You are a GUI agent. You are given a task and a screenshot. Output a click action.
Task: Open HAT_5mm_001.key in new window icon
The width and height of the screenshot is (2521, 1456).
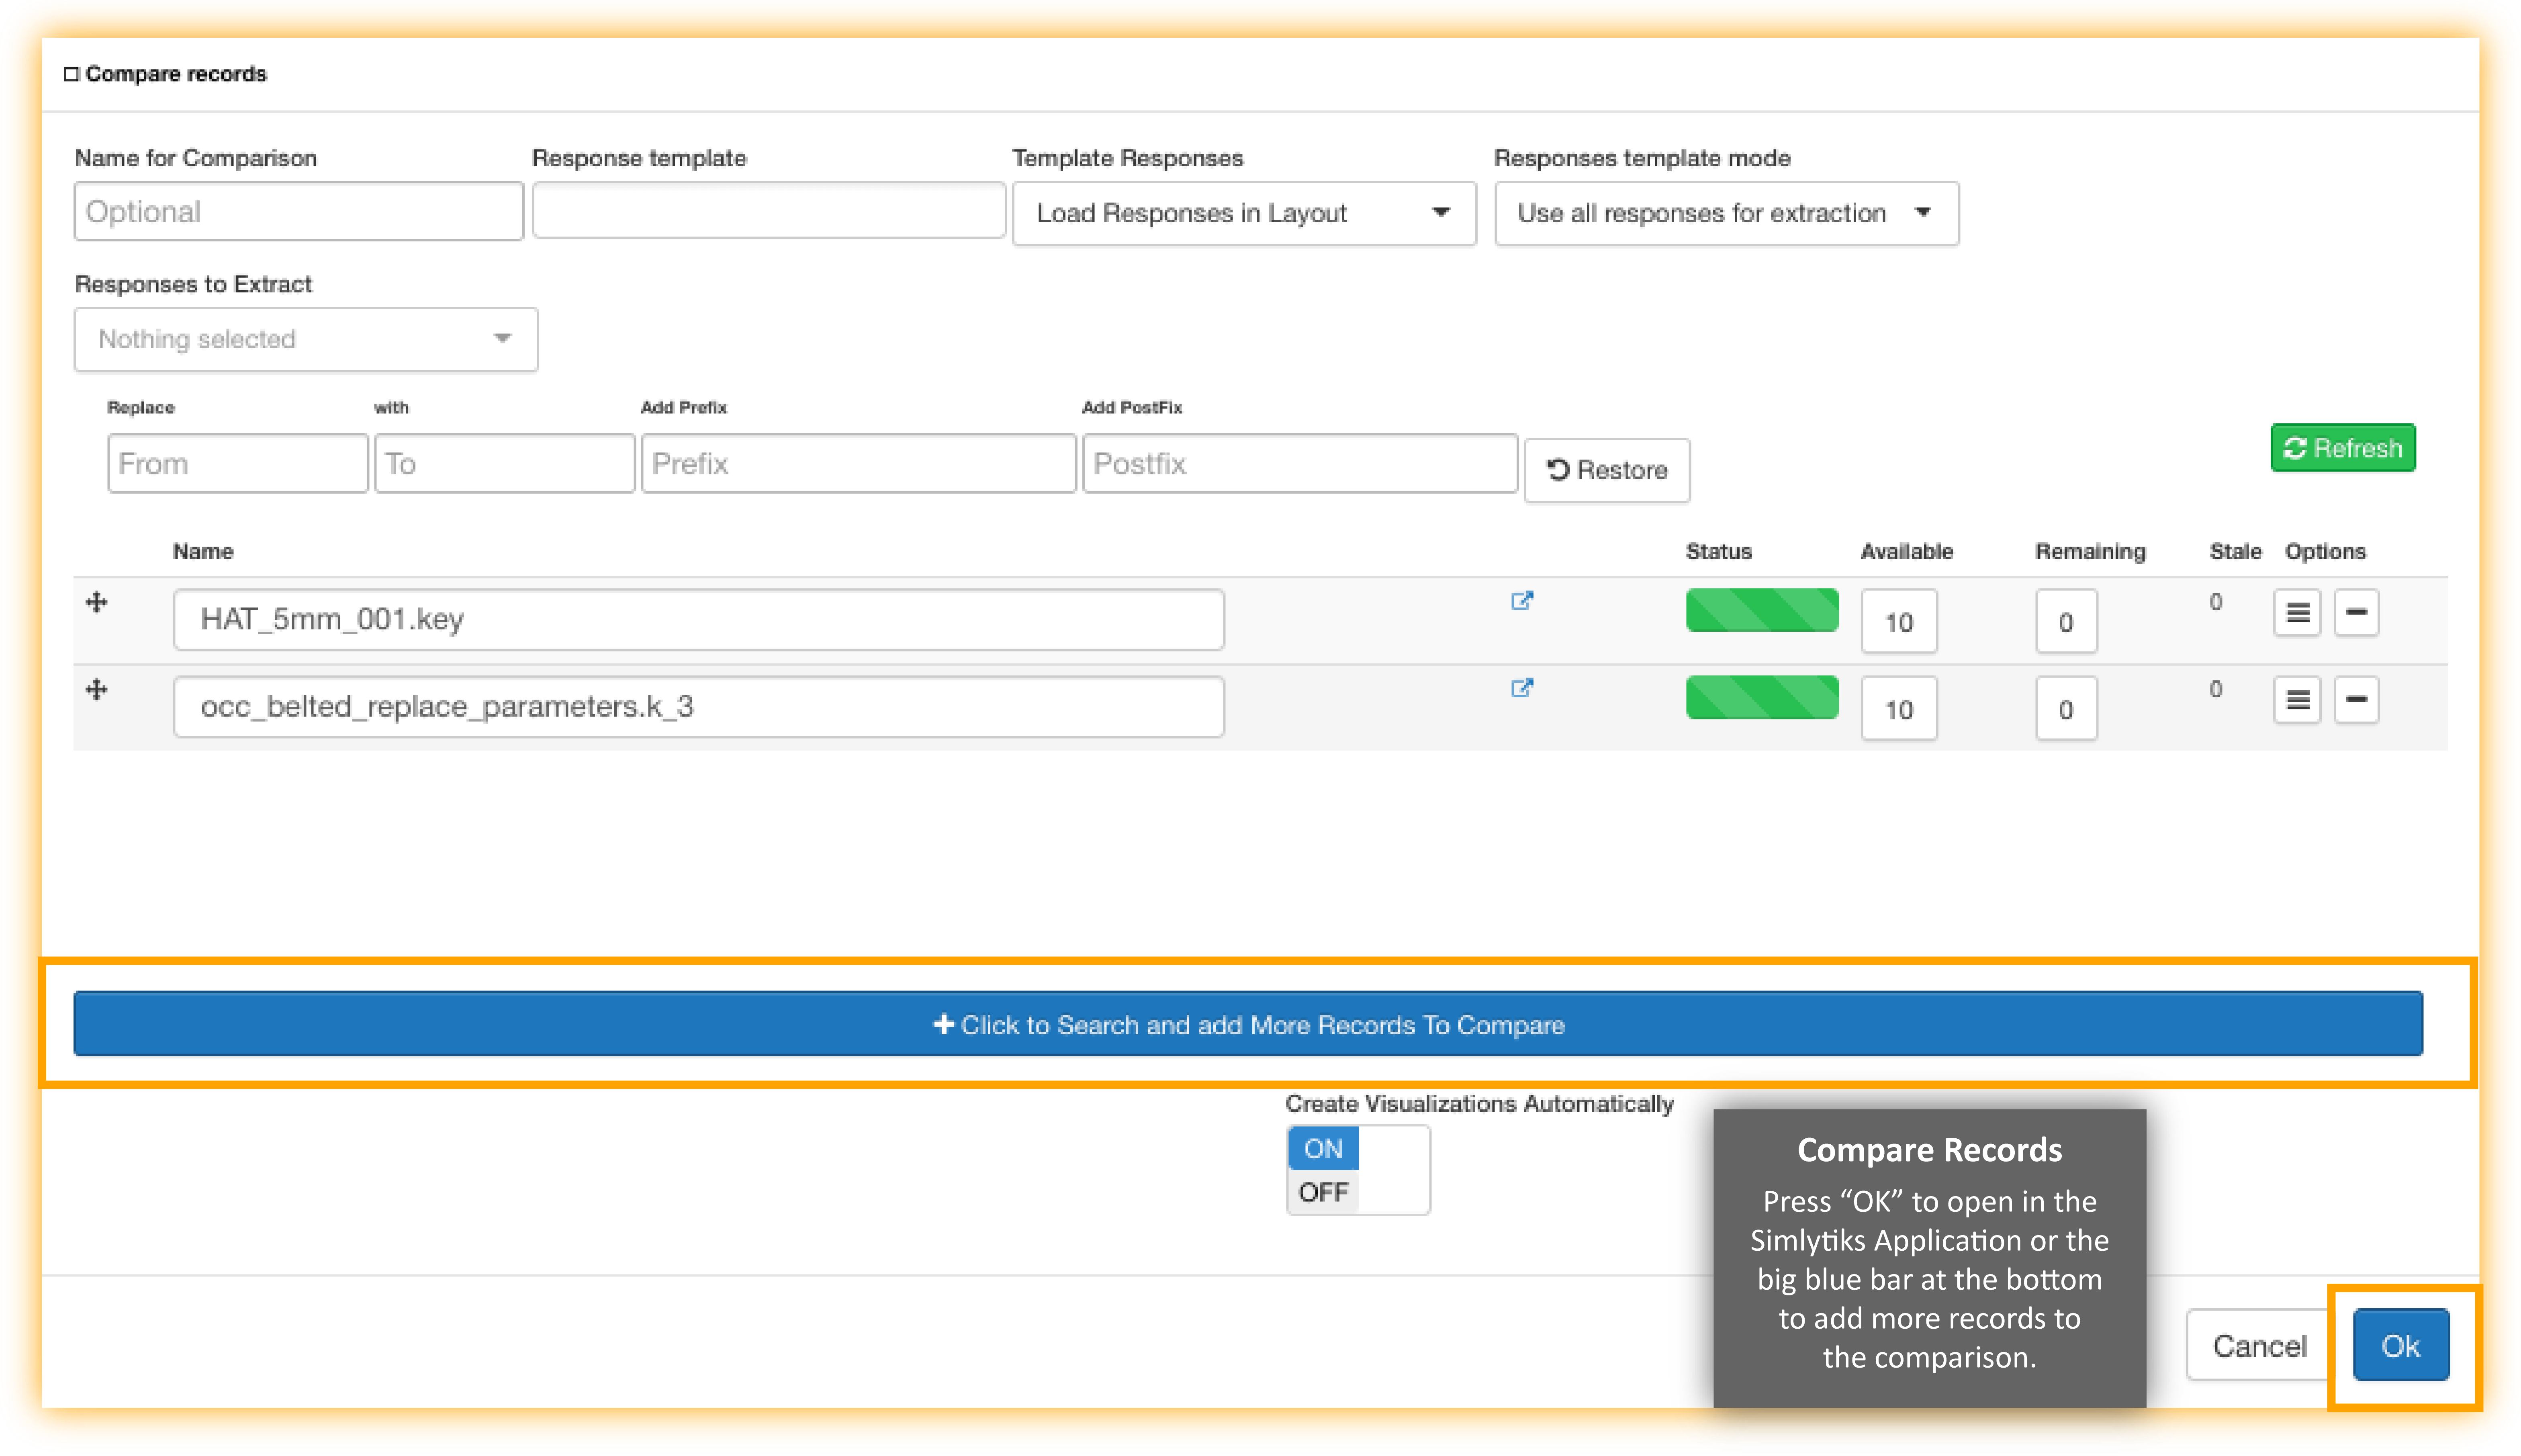(1521, 600)
